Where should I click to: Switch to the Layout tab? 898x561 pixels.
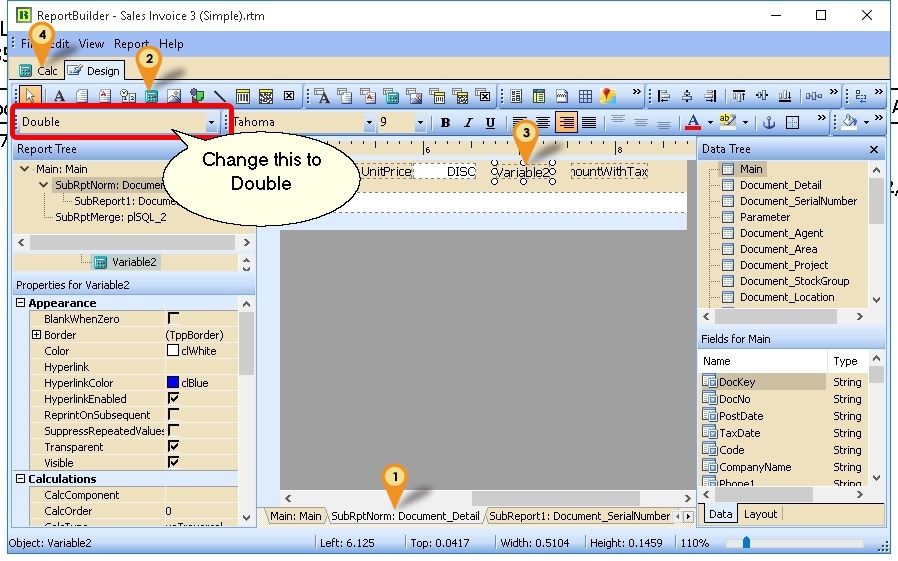coord(760,514)
